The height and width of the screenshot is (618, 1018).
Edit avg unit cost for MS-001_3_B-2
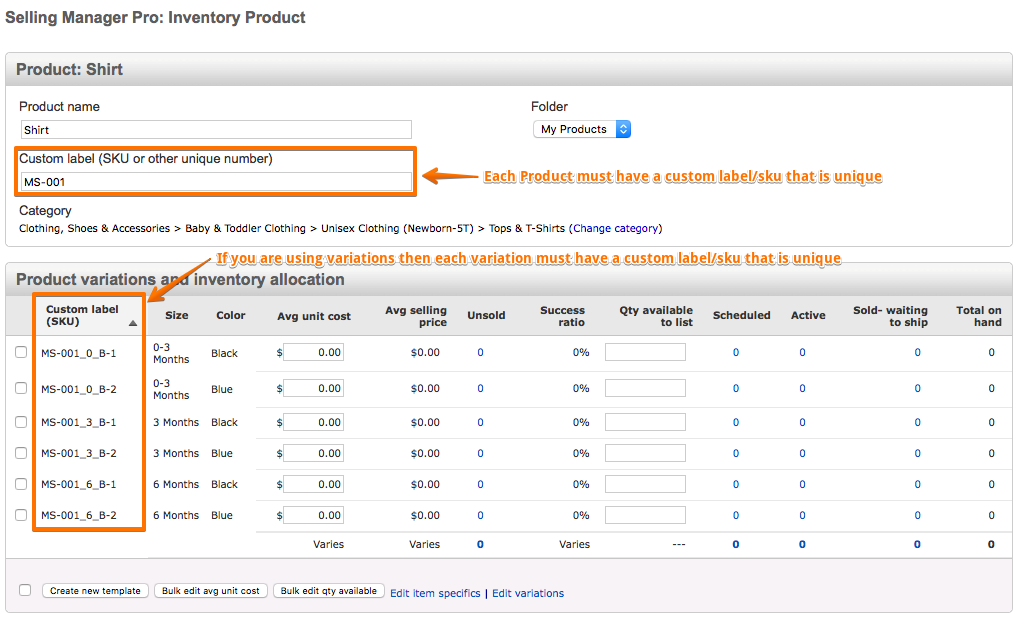313,453
